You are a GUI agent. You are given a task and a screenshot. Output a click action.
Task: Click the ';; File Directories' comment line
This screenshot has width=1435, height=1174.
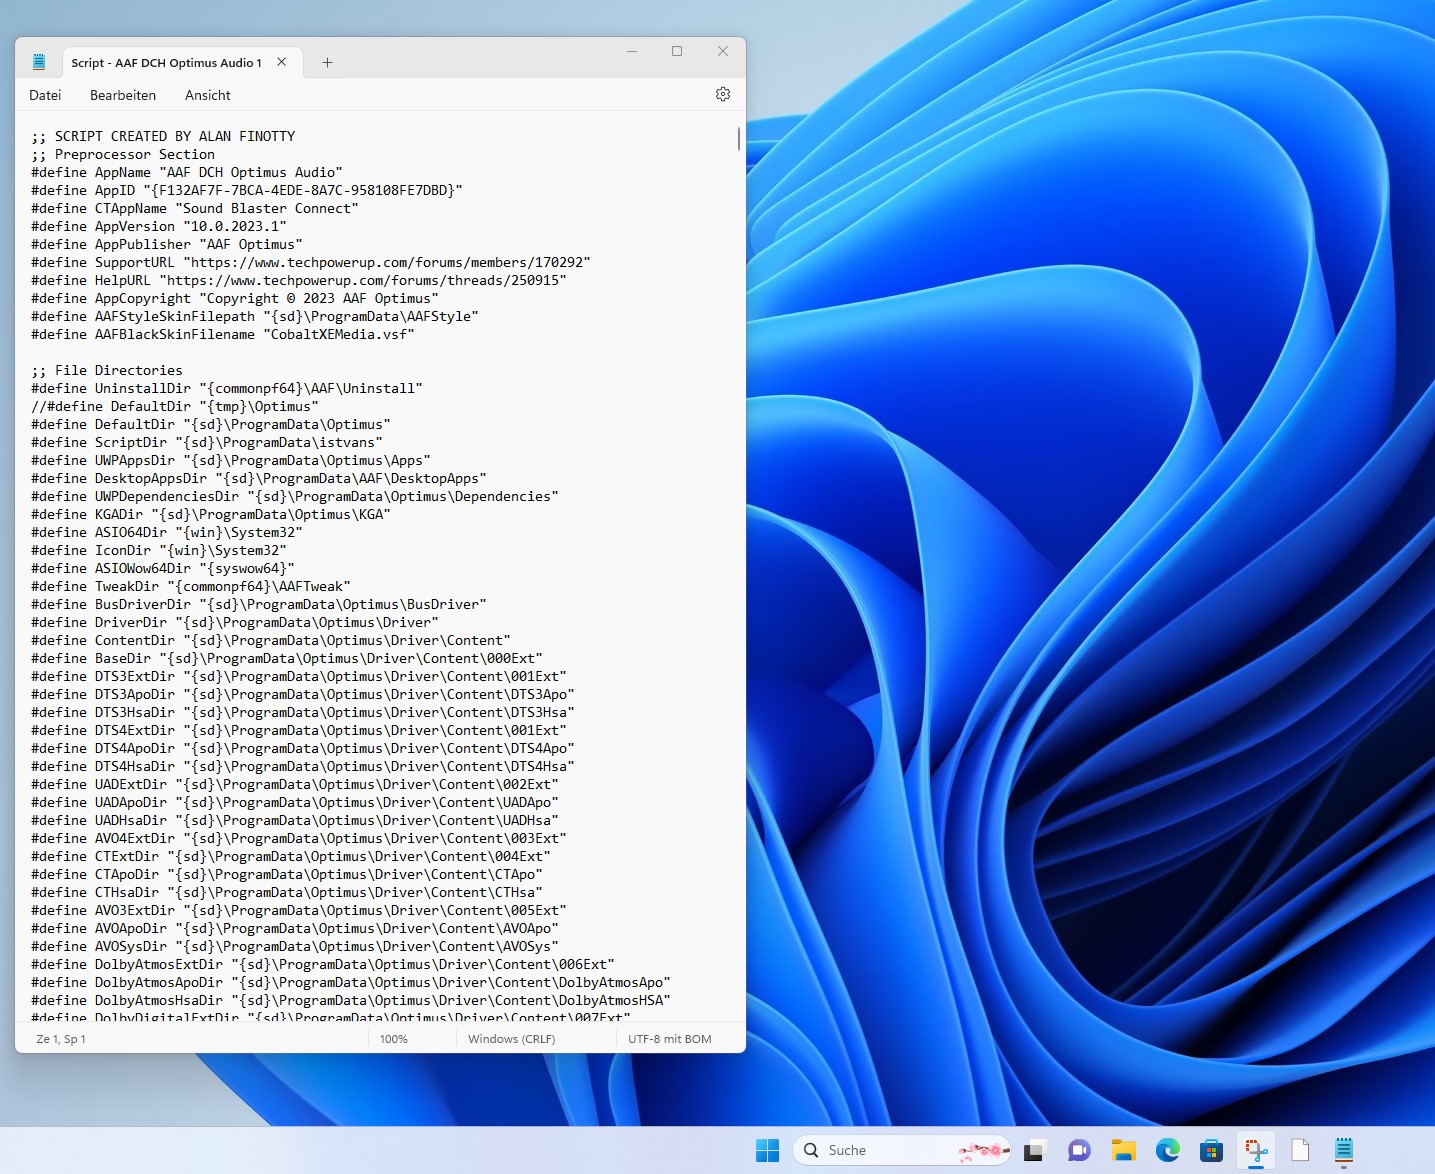point(107,370)
